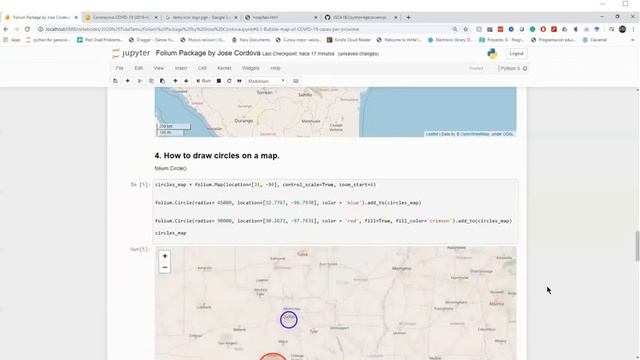Open the Widgets menu

click(251, 68)
